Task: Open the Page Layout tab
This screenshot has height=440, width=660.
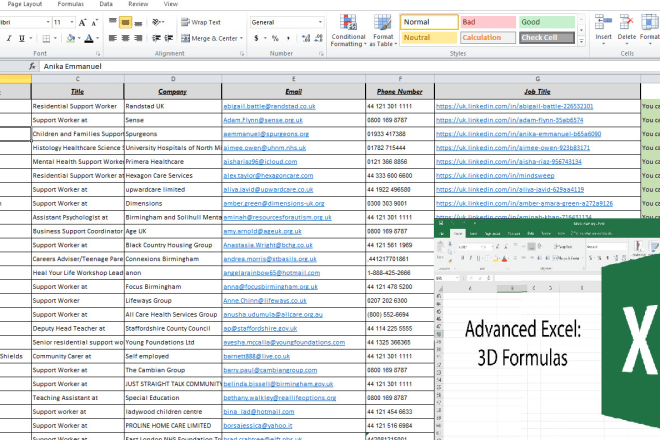Action: (25, 4)
